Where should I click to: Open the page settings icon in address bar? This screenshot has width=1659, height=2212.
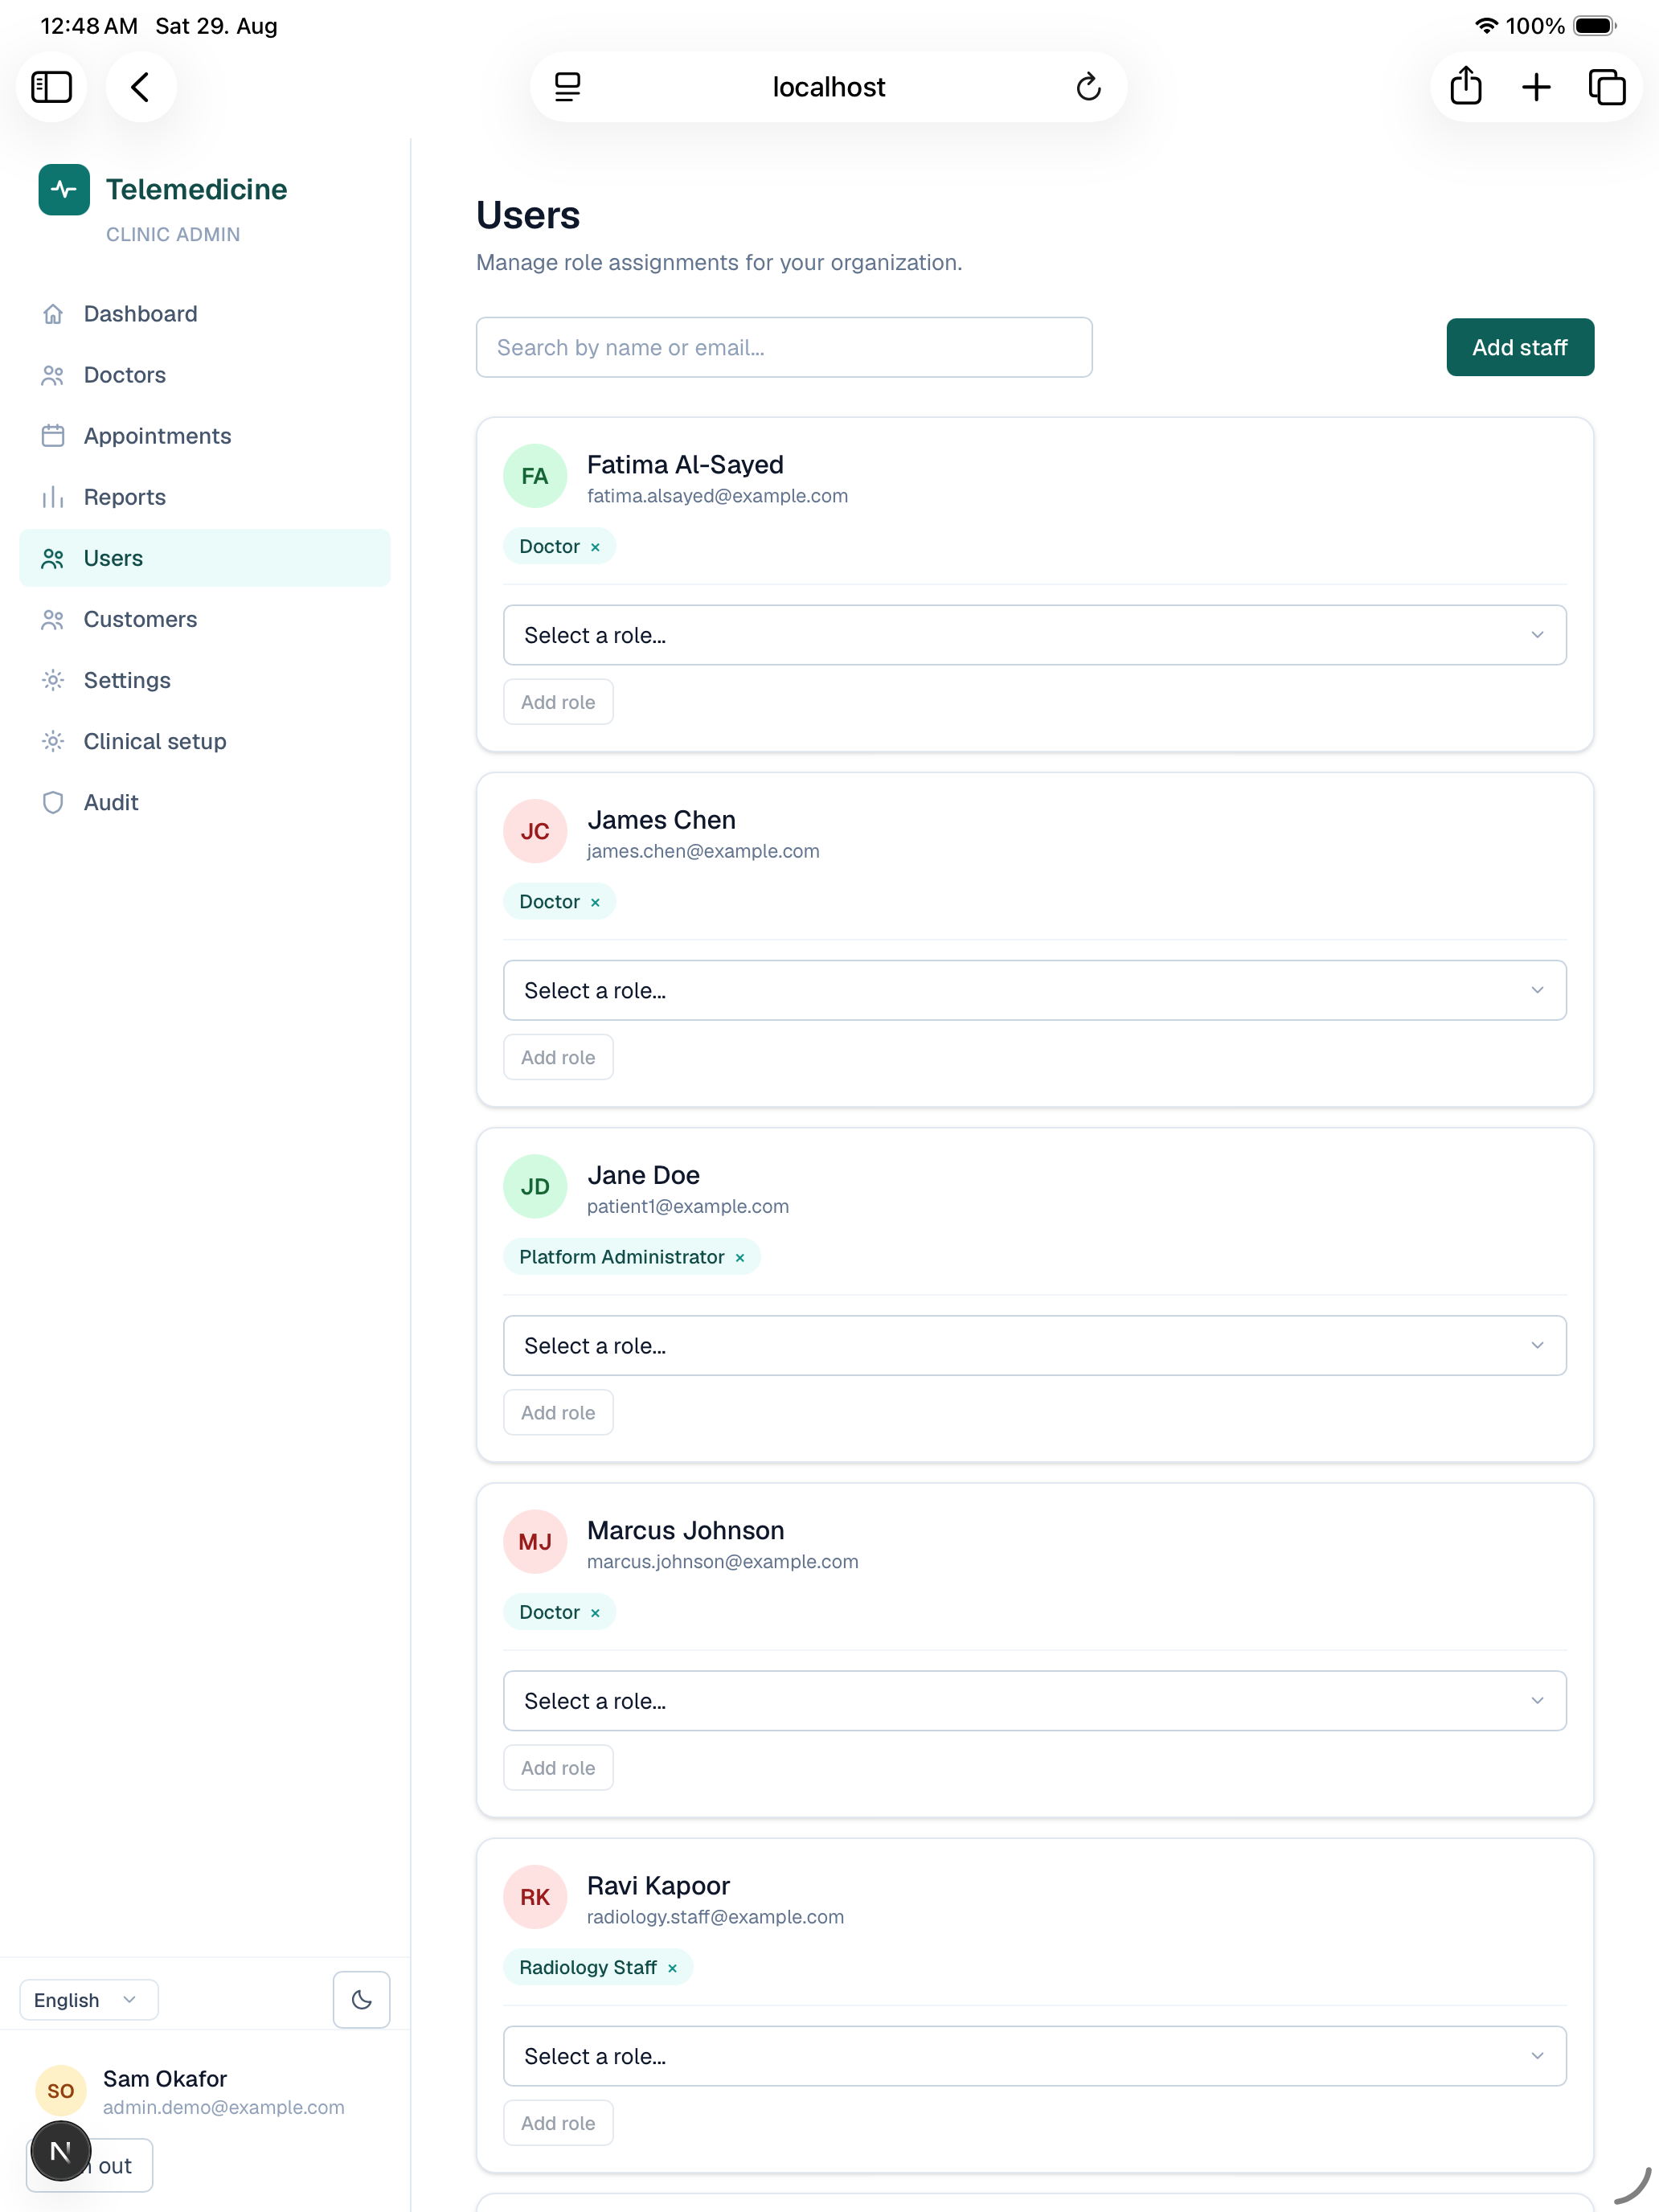(567, 87)
